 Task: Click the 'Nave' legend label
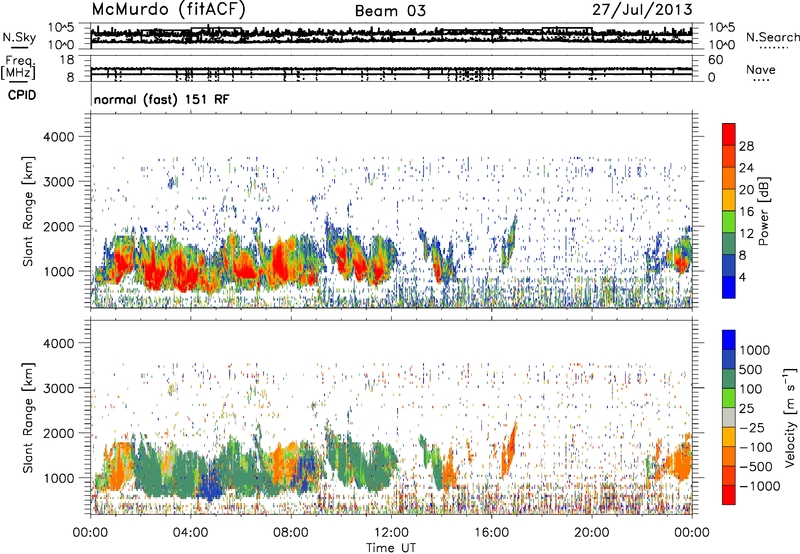click(x=761, y=69)
